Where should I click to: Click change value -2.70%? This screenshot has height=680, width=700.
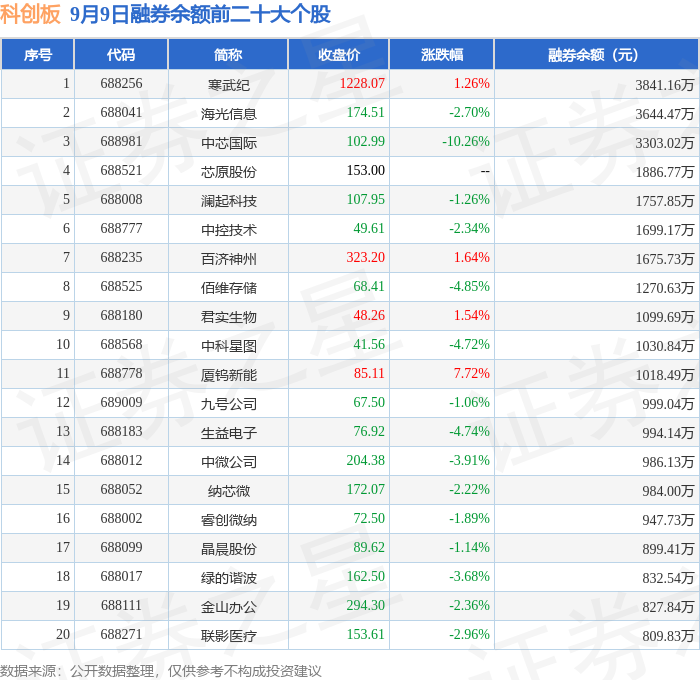469,113
